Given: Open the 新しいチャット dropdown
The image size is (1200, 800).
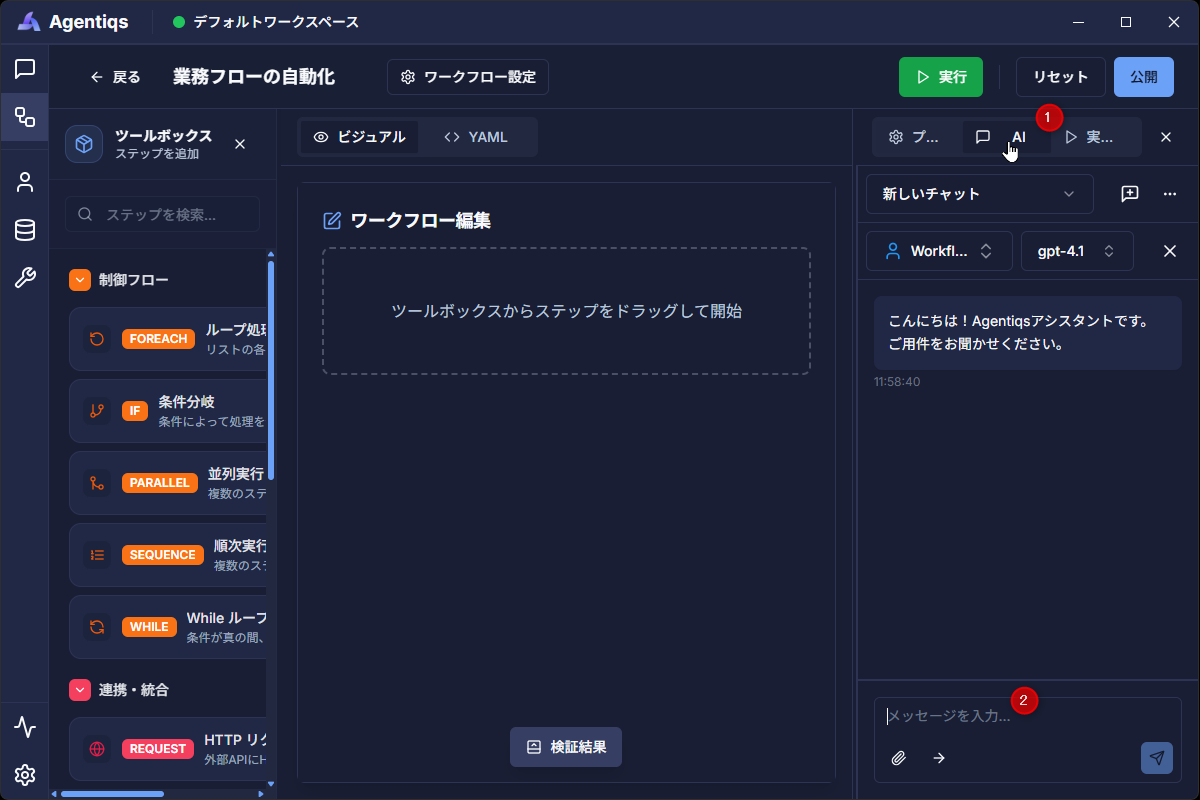Looking at the screenshot, I should (979, 194).
